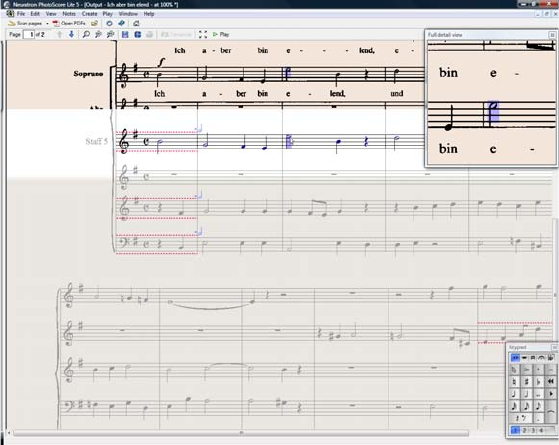
Task: Select the quarter note on the keypad
Action: (514, 394)
